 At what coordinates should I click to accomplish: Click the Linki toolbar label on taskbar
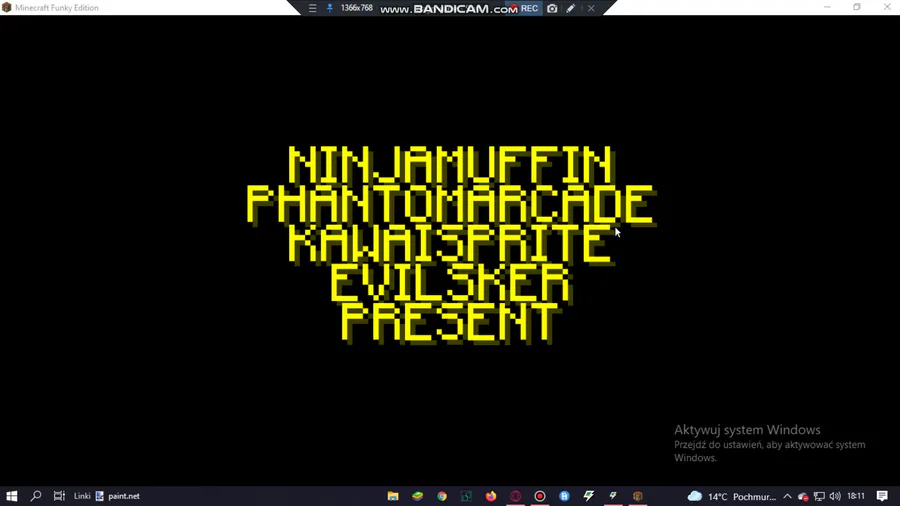(82, 496)
